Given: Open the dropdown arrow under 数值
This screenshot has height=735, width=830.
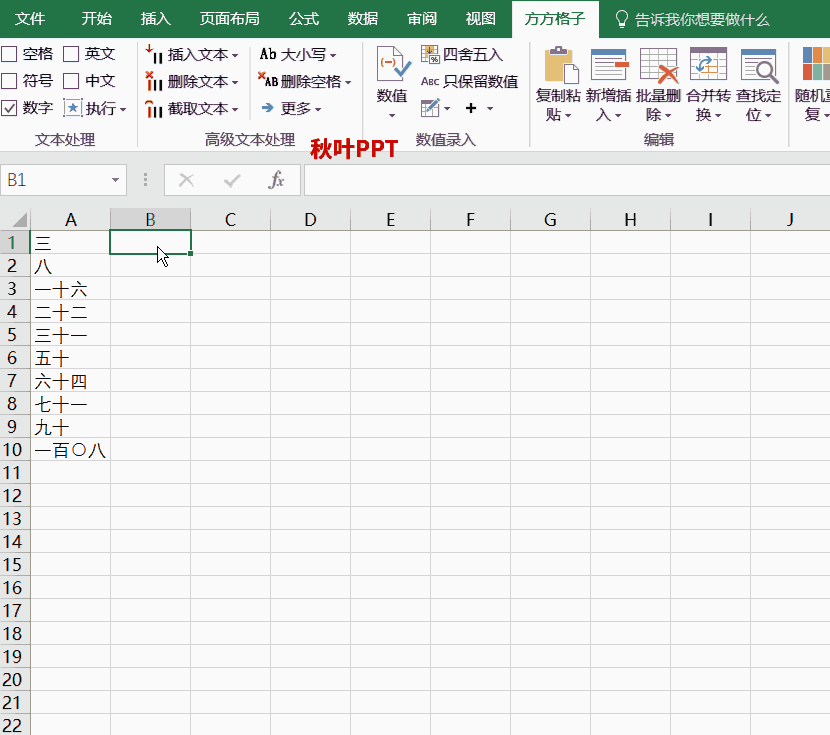Looking at the screenshot, I should point(392,115).
